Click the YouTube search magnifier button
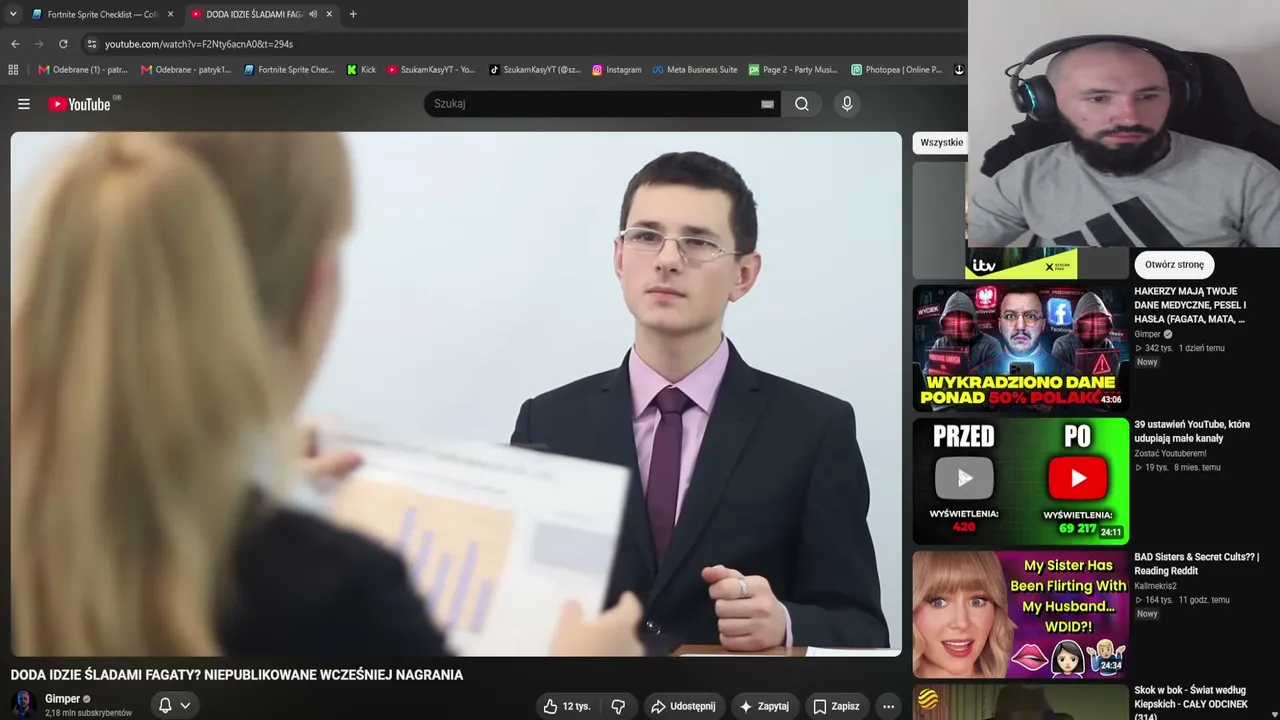This screenshot has height=720, width=1280. (802, 104)
